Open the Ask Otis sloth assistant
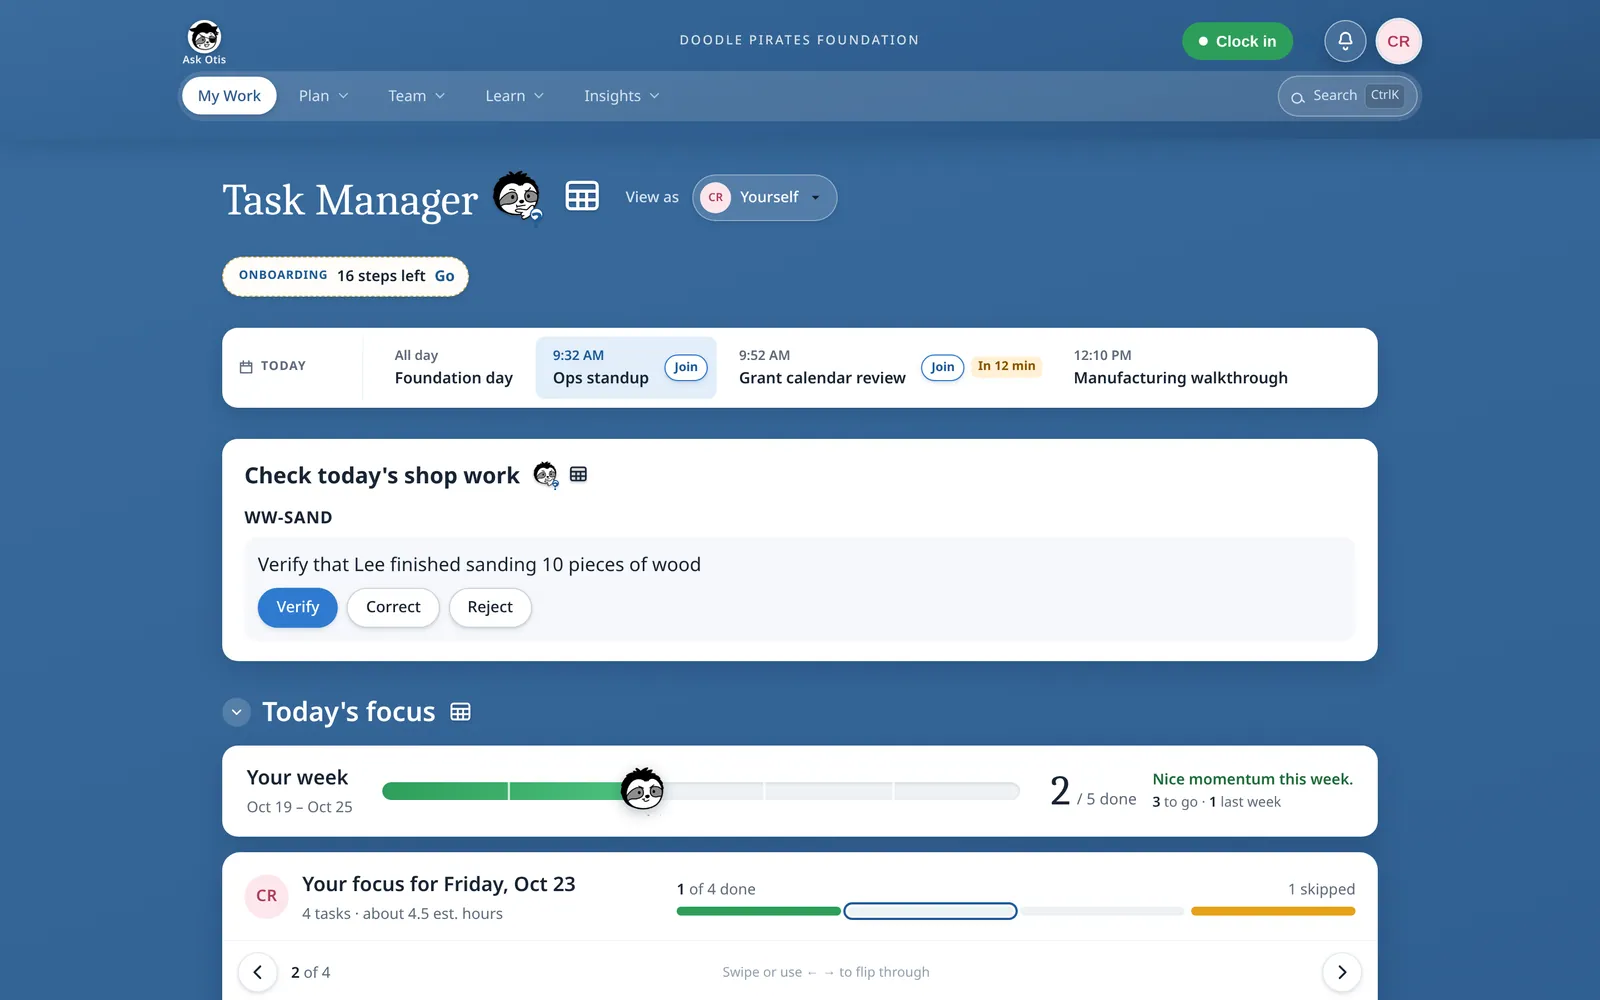 [x=204, y=43]
